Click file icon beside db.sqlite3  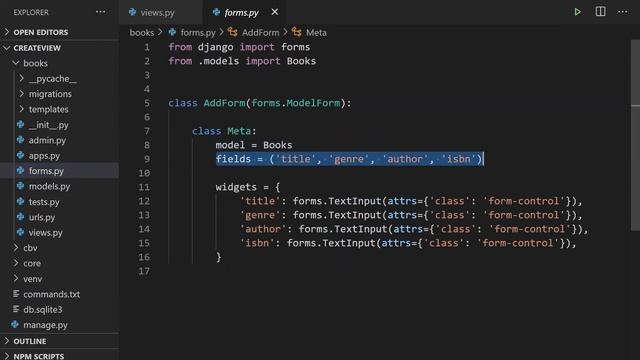coord(16,309)
